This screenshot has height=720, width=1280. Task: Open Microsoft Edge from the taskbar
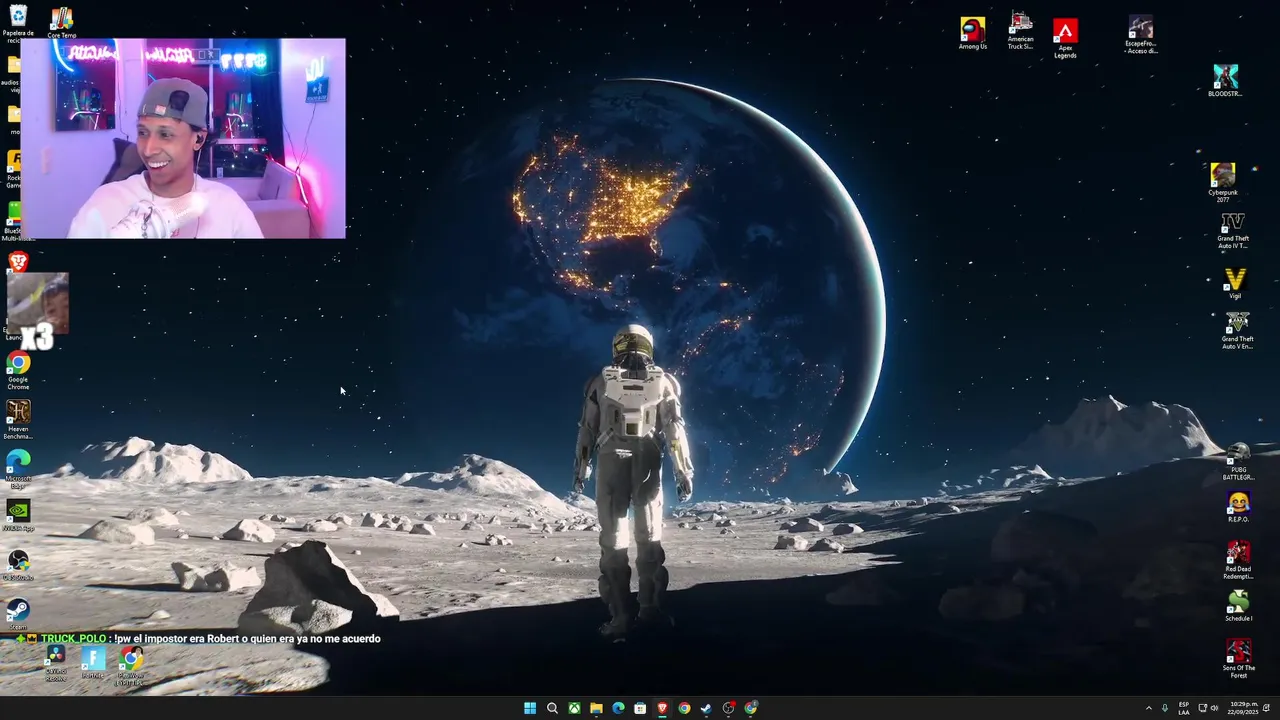pyautogui.click(x=618, y=708)
